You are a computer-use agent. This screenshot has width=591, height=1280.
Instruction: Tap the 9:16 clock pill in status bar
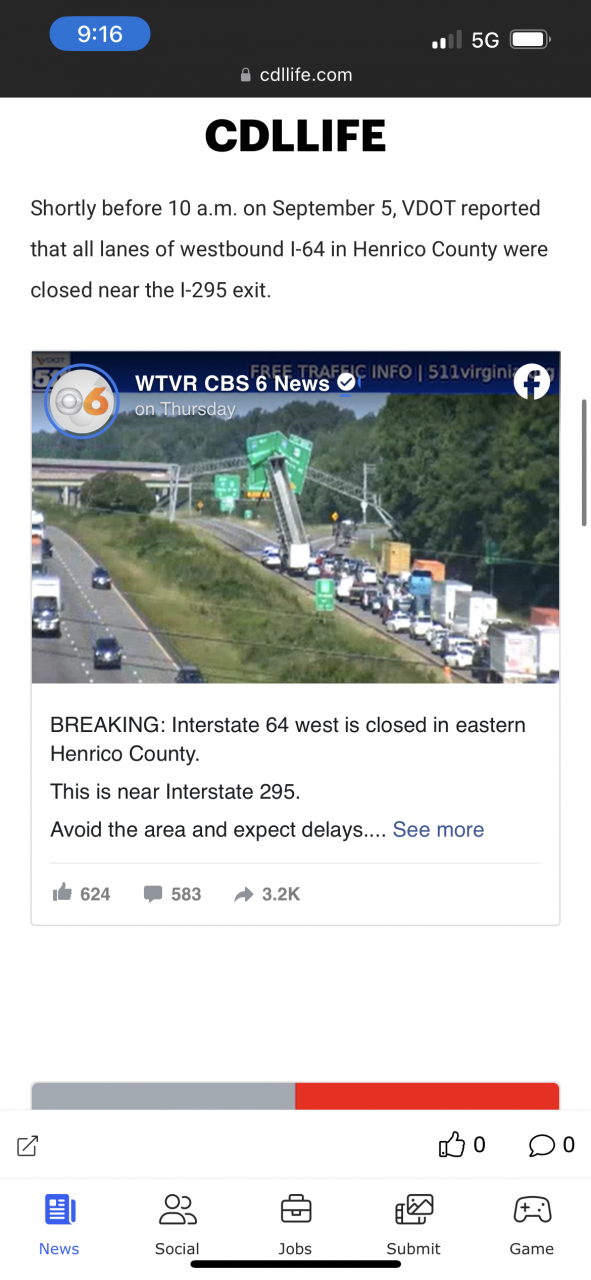pos(100,34)
